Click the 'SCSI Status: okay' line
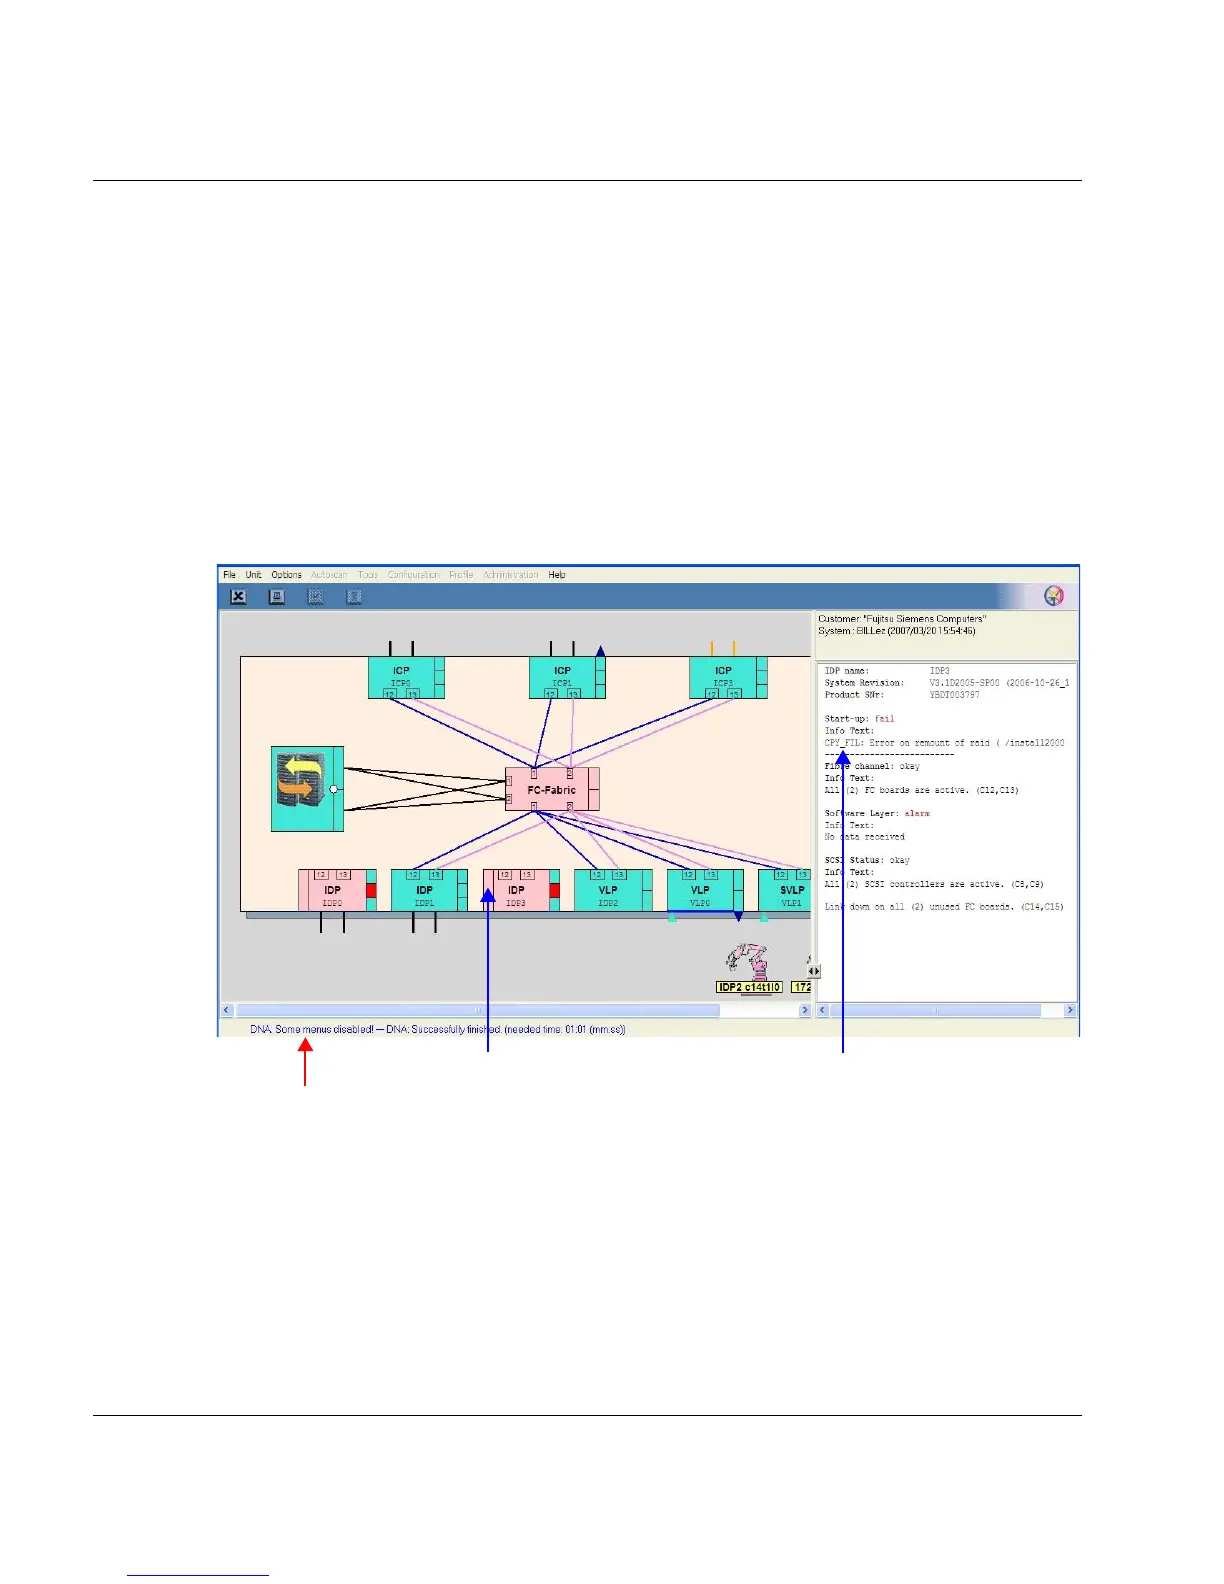 pyautogui.click(x=867, y=860)
